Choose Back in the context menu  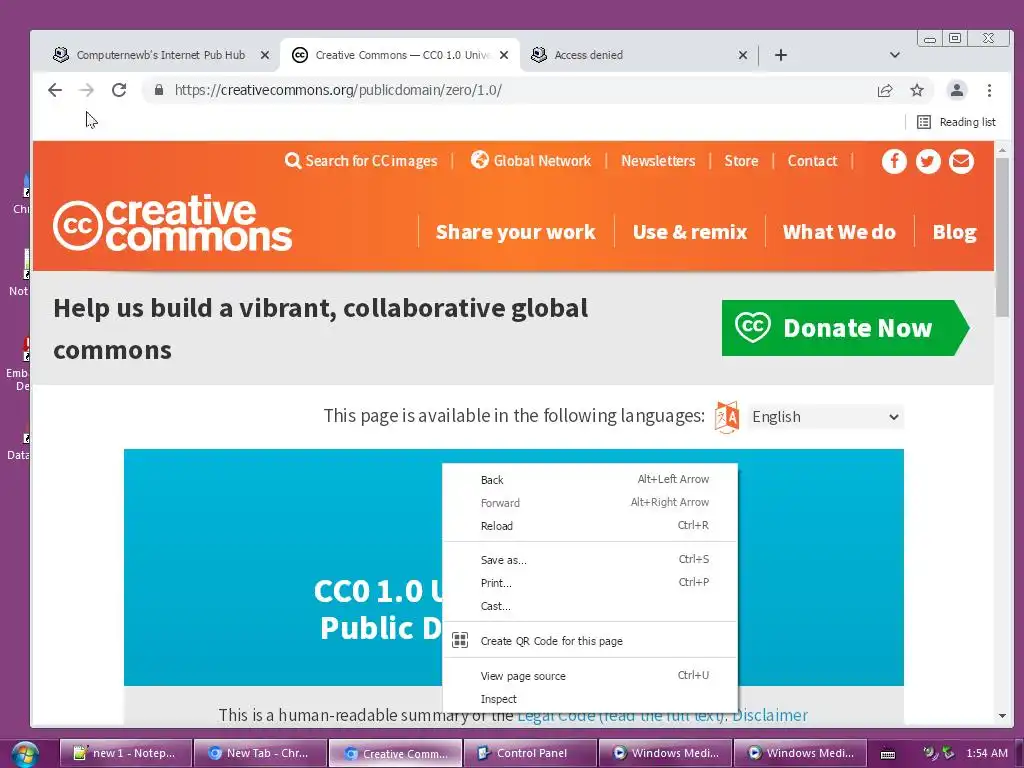click(x=590, y=479)
